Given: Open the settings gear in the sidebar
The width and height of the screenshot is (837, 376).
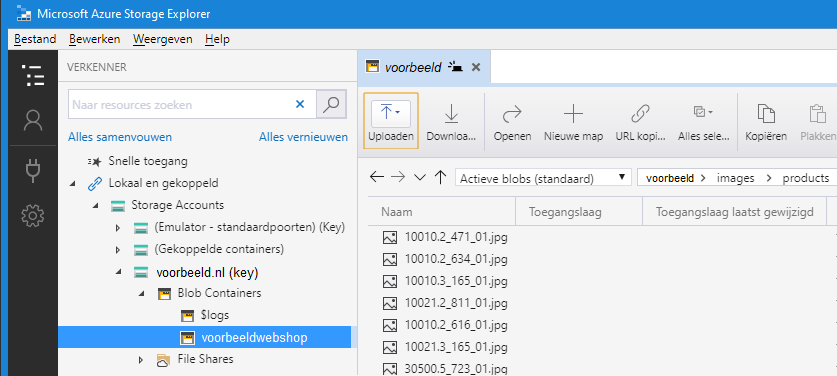Looking at the screenshot, I should pyautogui.click(x=33, y=216).
